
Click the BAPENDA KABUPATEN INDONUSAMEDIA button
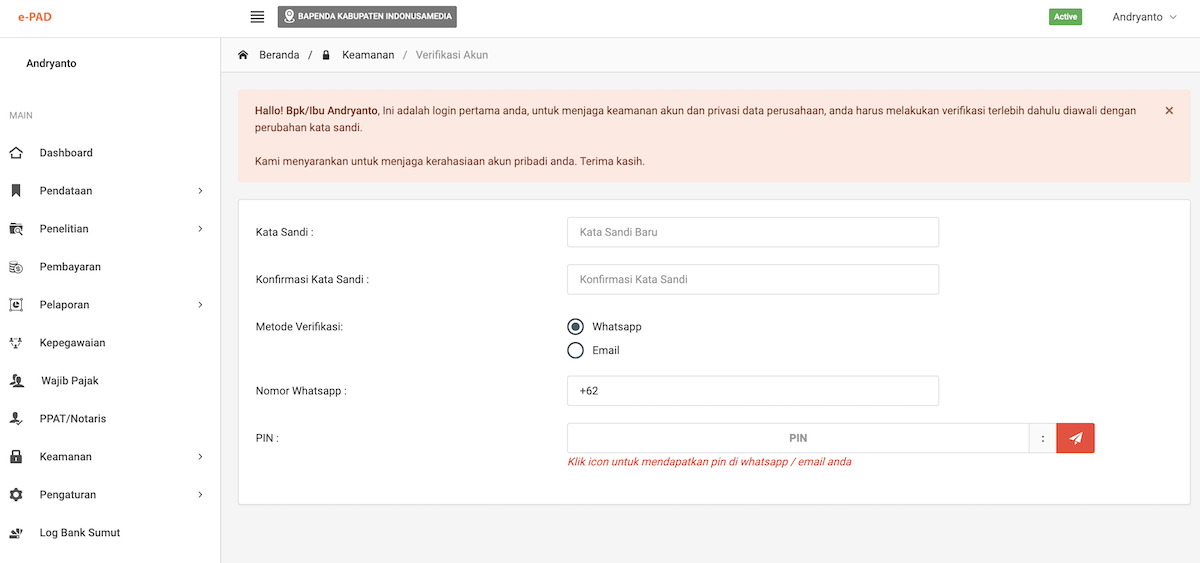pos(367,17)
